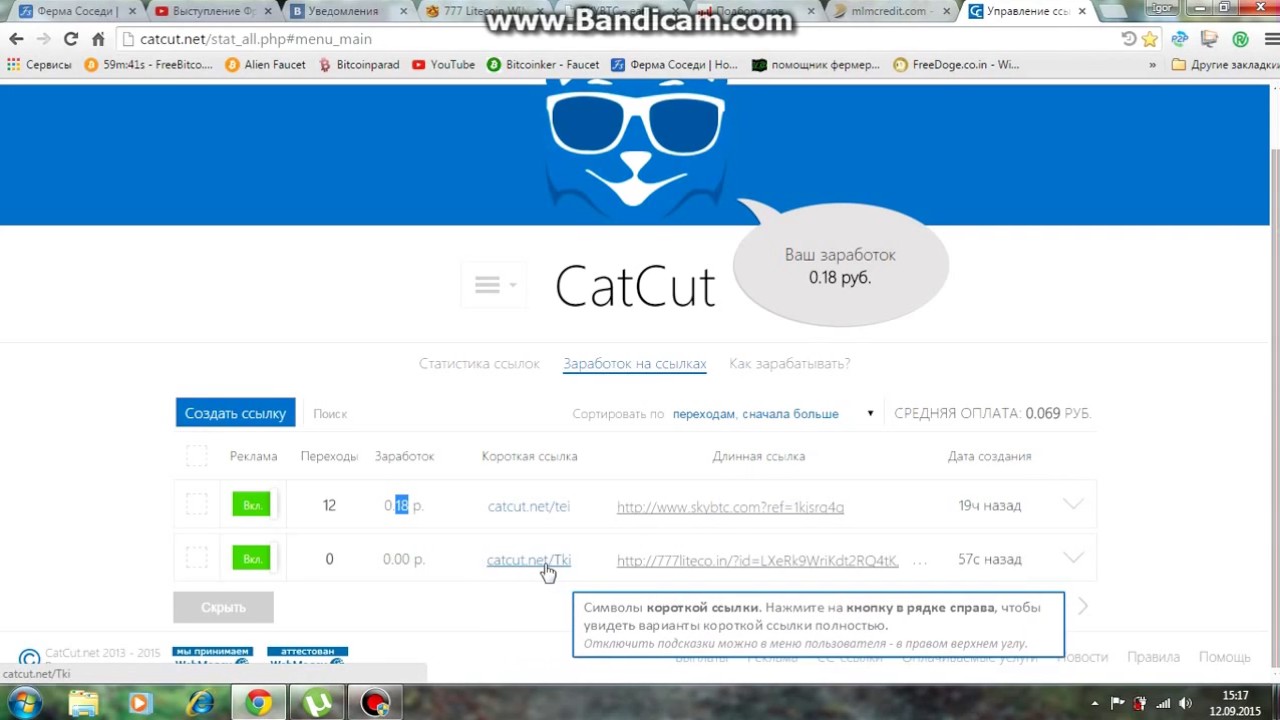The height and width of the screenshot is (720, 1280).
Task: Open the Сервисы apps bookmark
Action: click(39, 64)
